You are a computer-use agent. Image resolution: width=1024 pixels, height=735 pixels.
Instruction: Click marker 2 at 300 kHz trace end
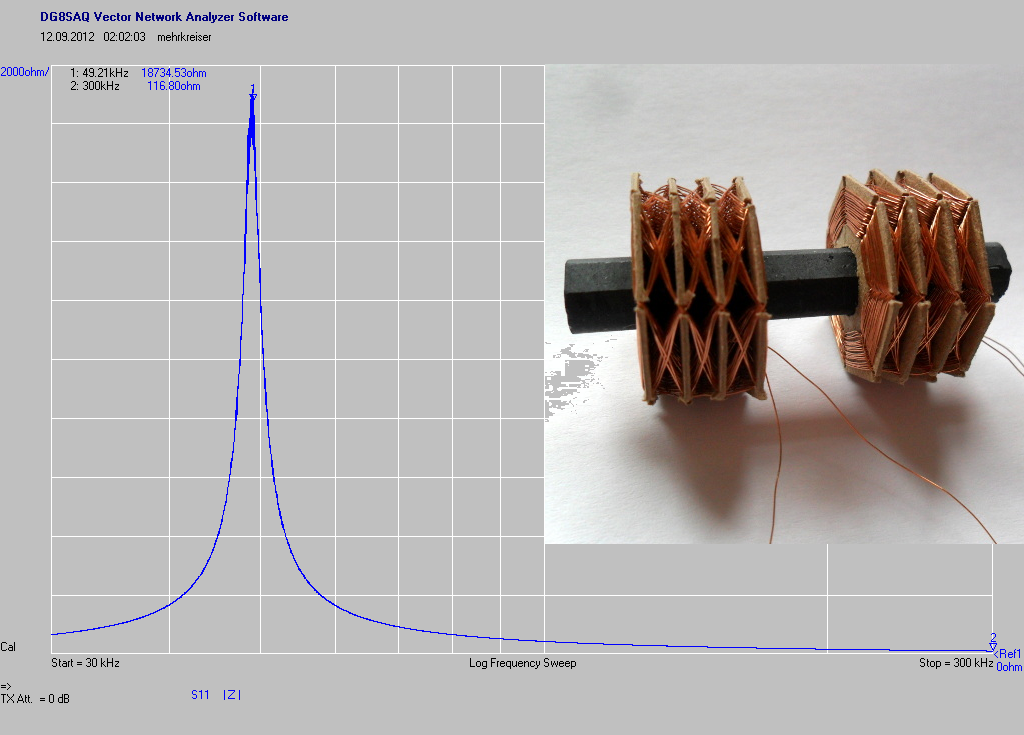tap(993, 641)
